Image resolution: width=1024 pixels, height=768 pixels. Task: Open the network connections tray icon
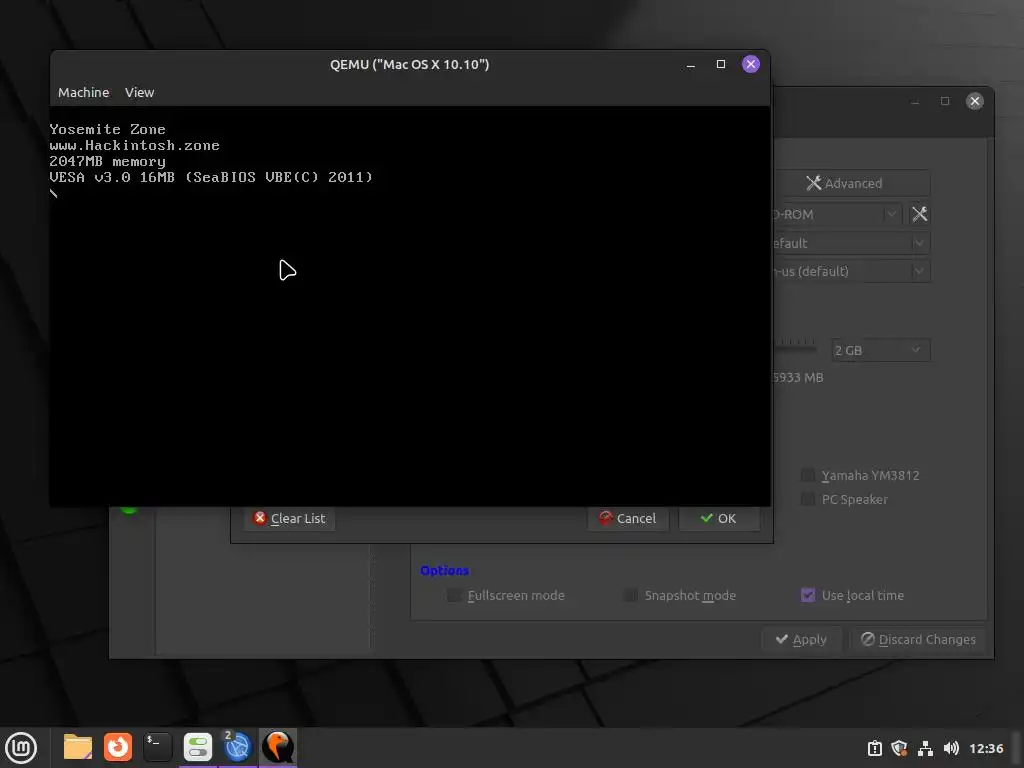click(925, 748)
